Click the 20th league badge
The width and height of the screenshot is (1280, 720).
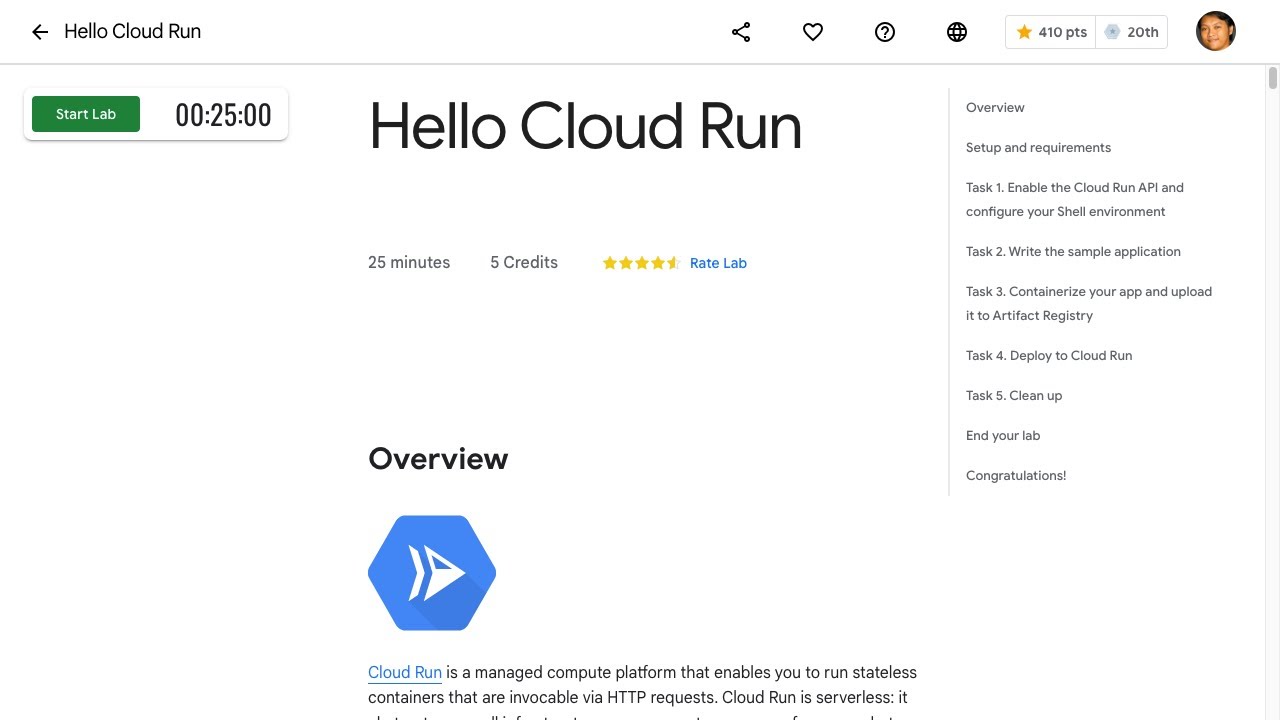tap(1131, 32)
